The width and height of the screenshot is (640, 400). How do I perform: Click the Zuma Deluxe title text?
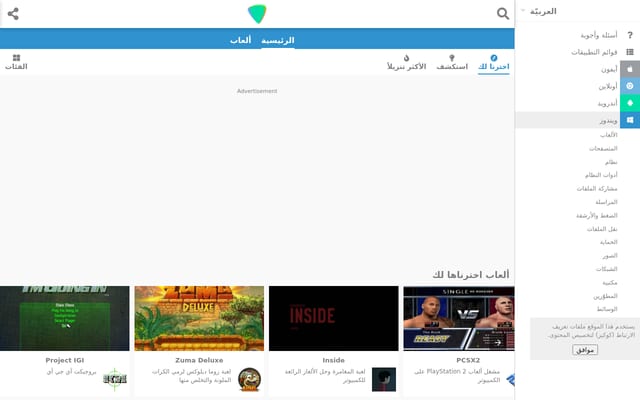199,360
